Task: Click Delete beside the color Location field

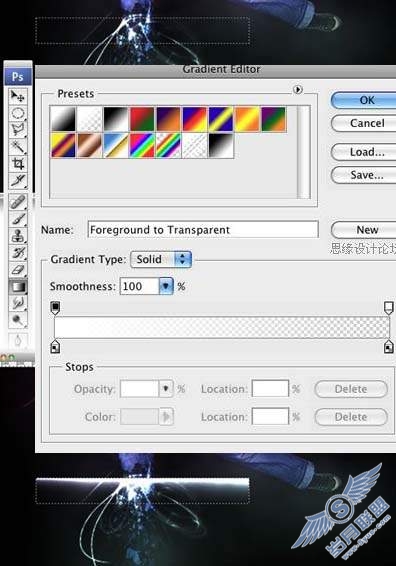Action: click(351, 417)
